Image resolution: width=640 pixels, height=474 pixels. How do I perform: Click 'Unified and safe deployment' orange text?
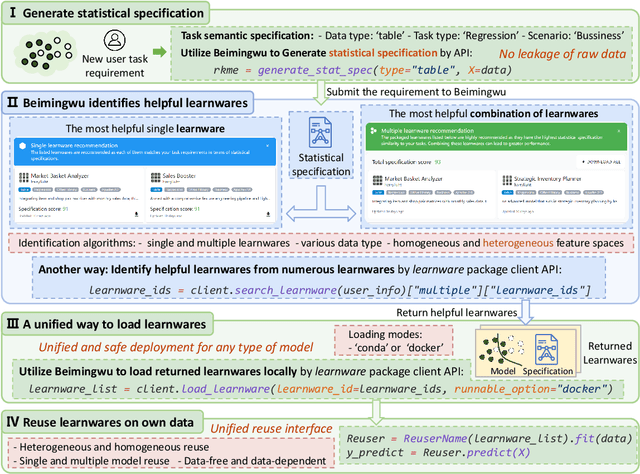(176, 347)
